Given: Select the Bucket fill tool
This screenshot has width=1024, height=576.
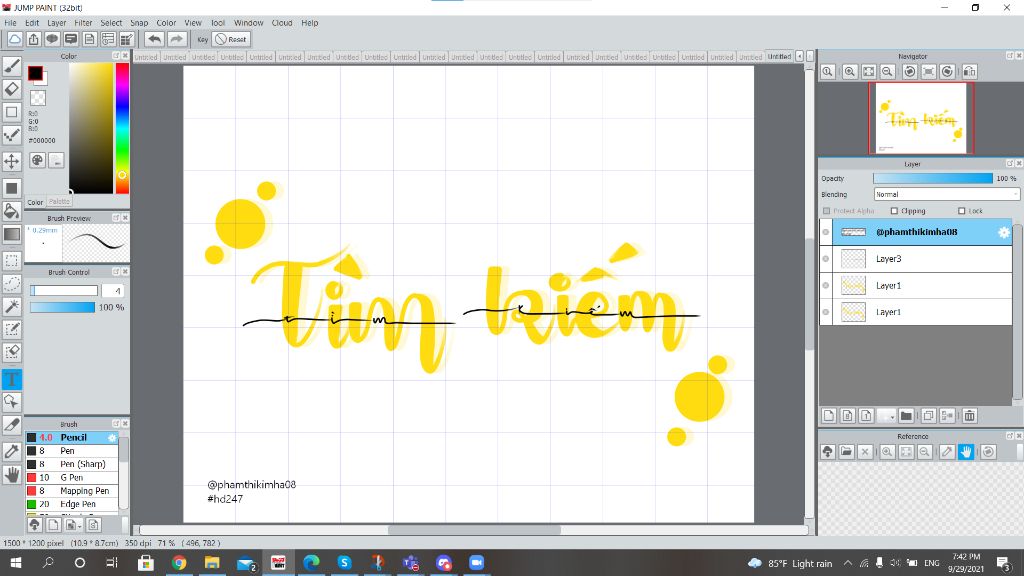Looking at the screenshot, I should click(12, 211).
